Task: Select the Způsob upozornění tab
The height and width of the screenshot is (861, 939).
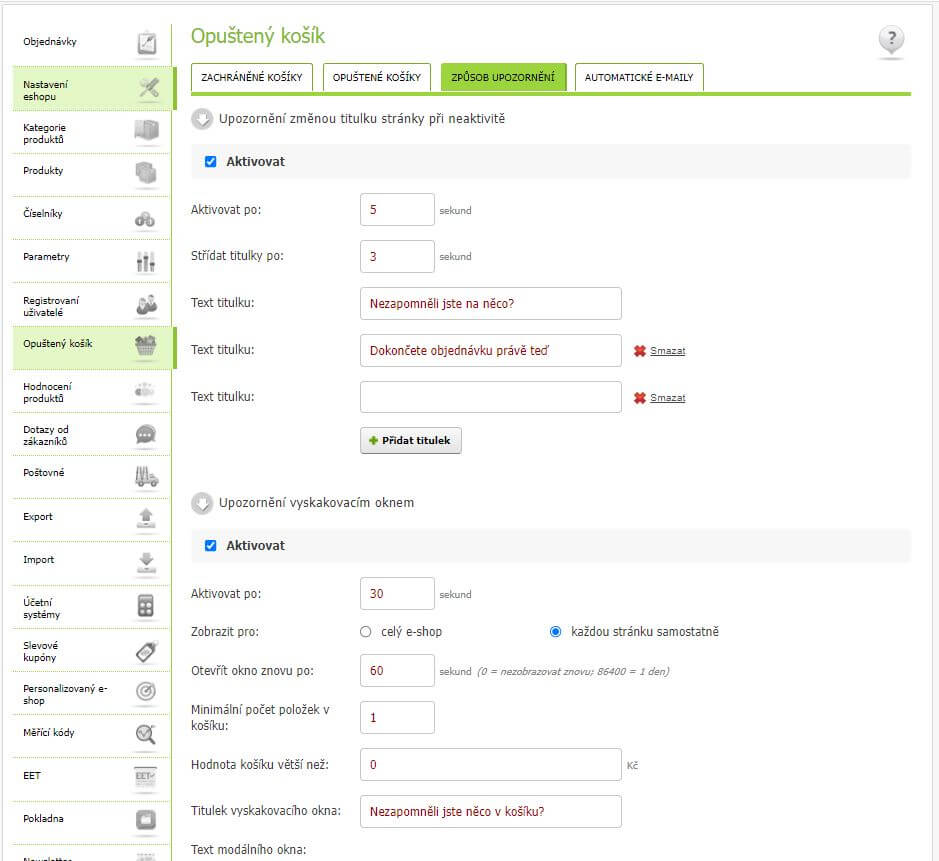Action: tap(503, 77)
